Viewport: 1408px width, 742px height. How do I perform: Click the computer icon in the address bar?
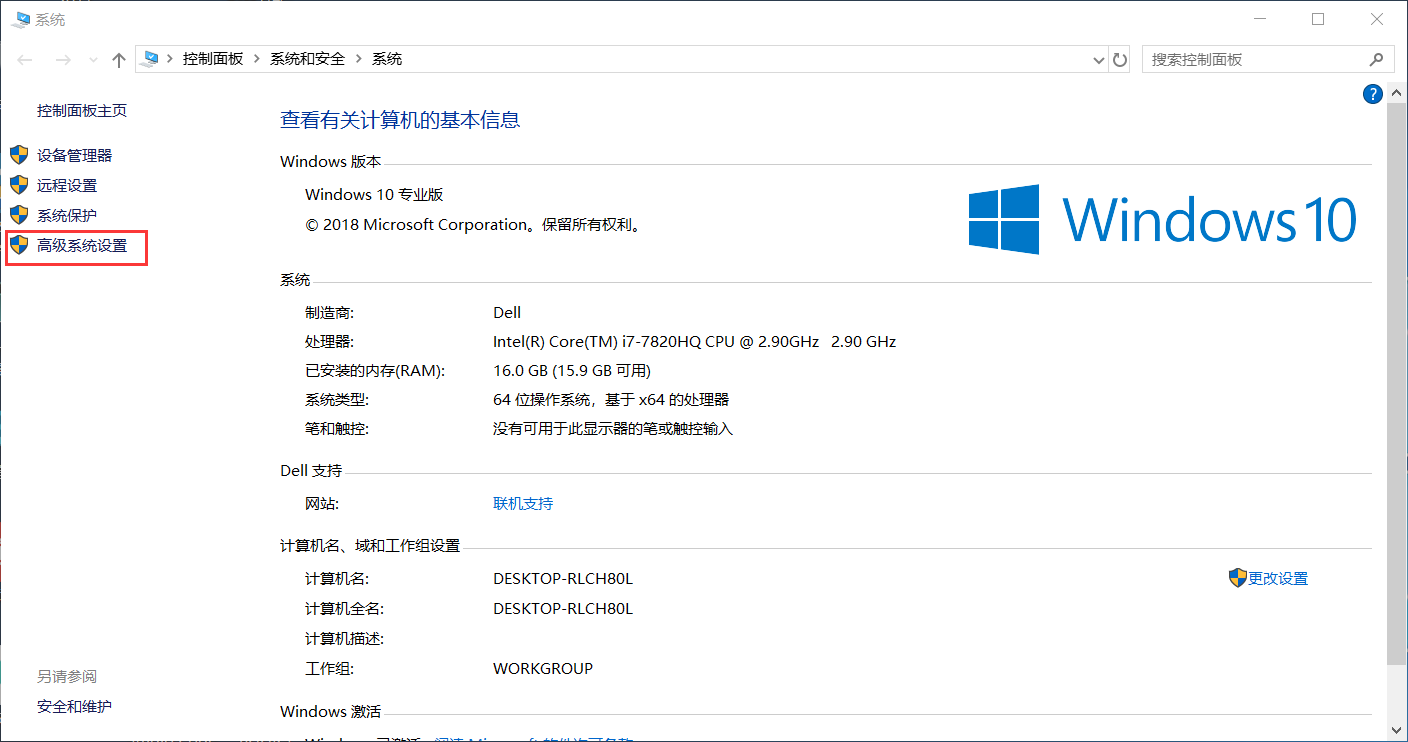point(150,59)
